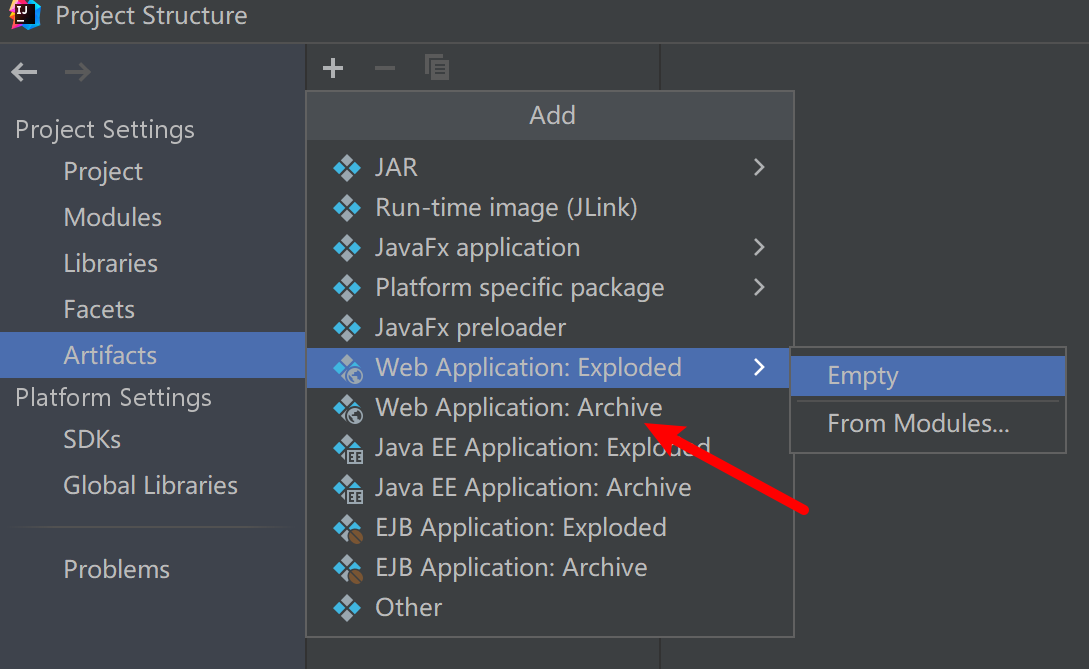
Task: Click the Copy artifact toolbar icon
Action: pos(437,68)
